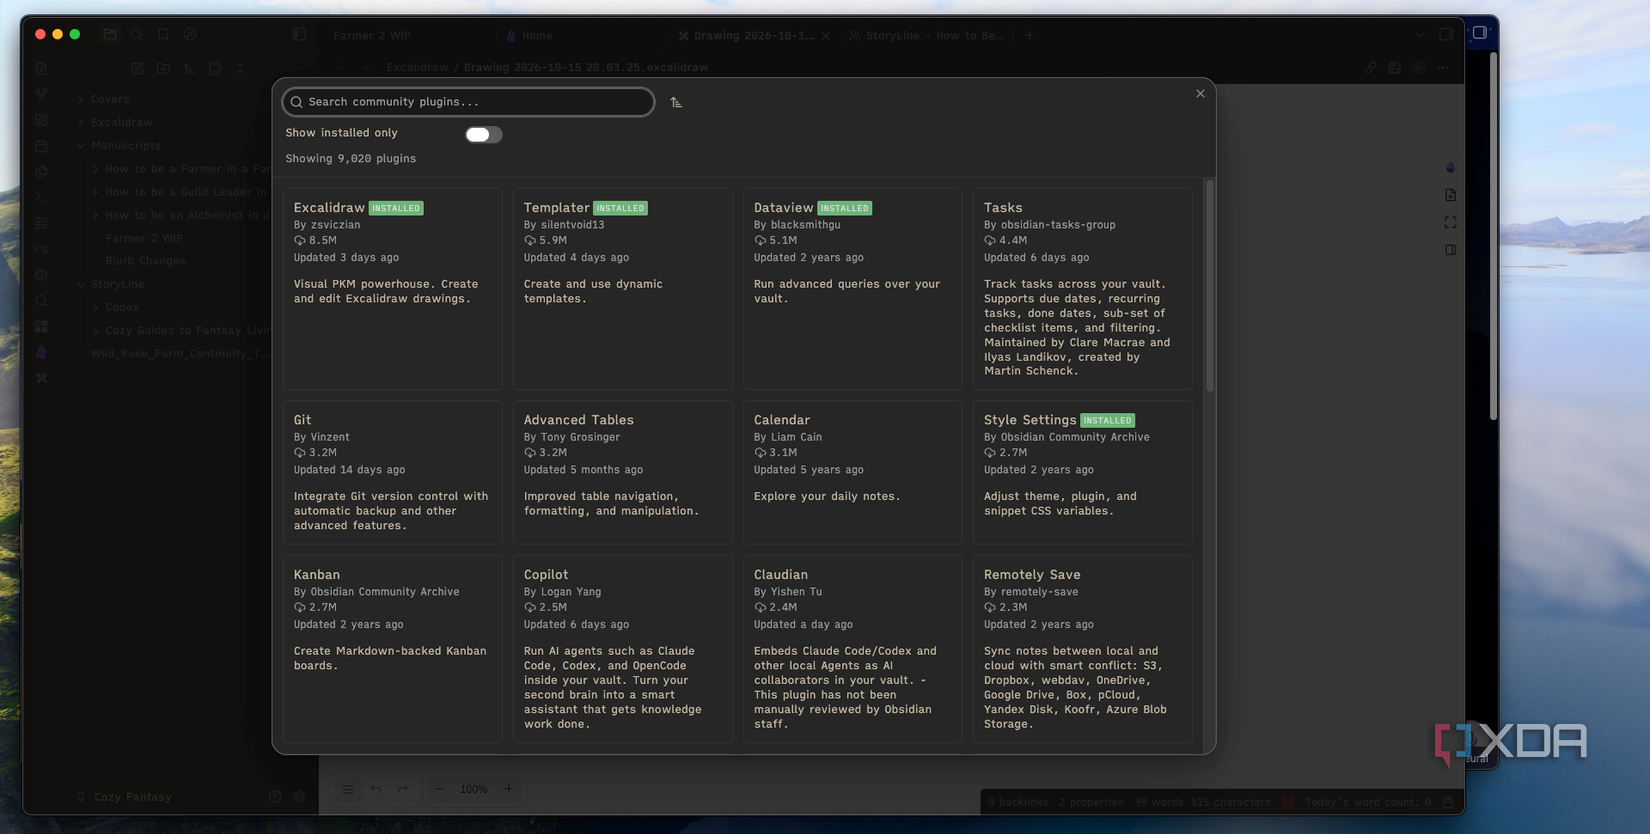1650x834 pixels.
Task: Open the sidebar search tab icon
Action: pyautogui.click(x=137, y=34)
